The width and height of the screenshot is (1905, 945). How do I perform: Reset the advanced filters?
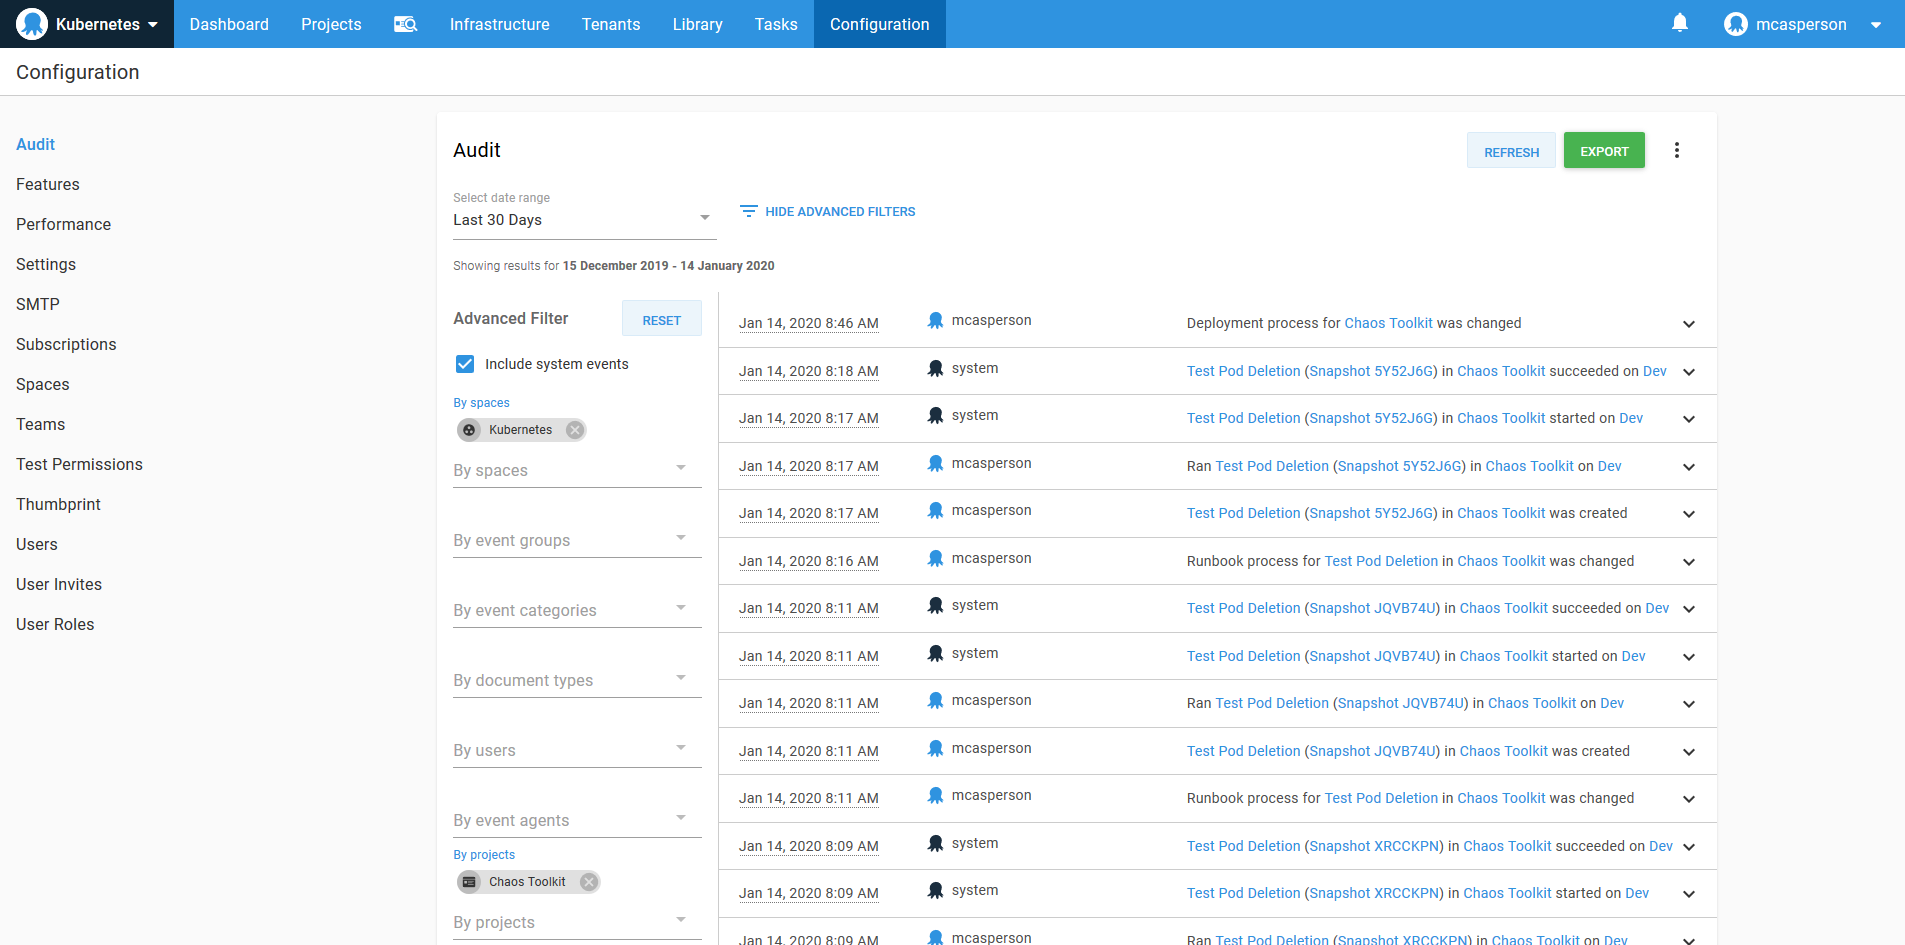coord(661,319)
